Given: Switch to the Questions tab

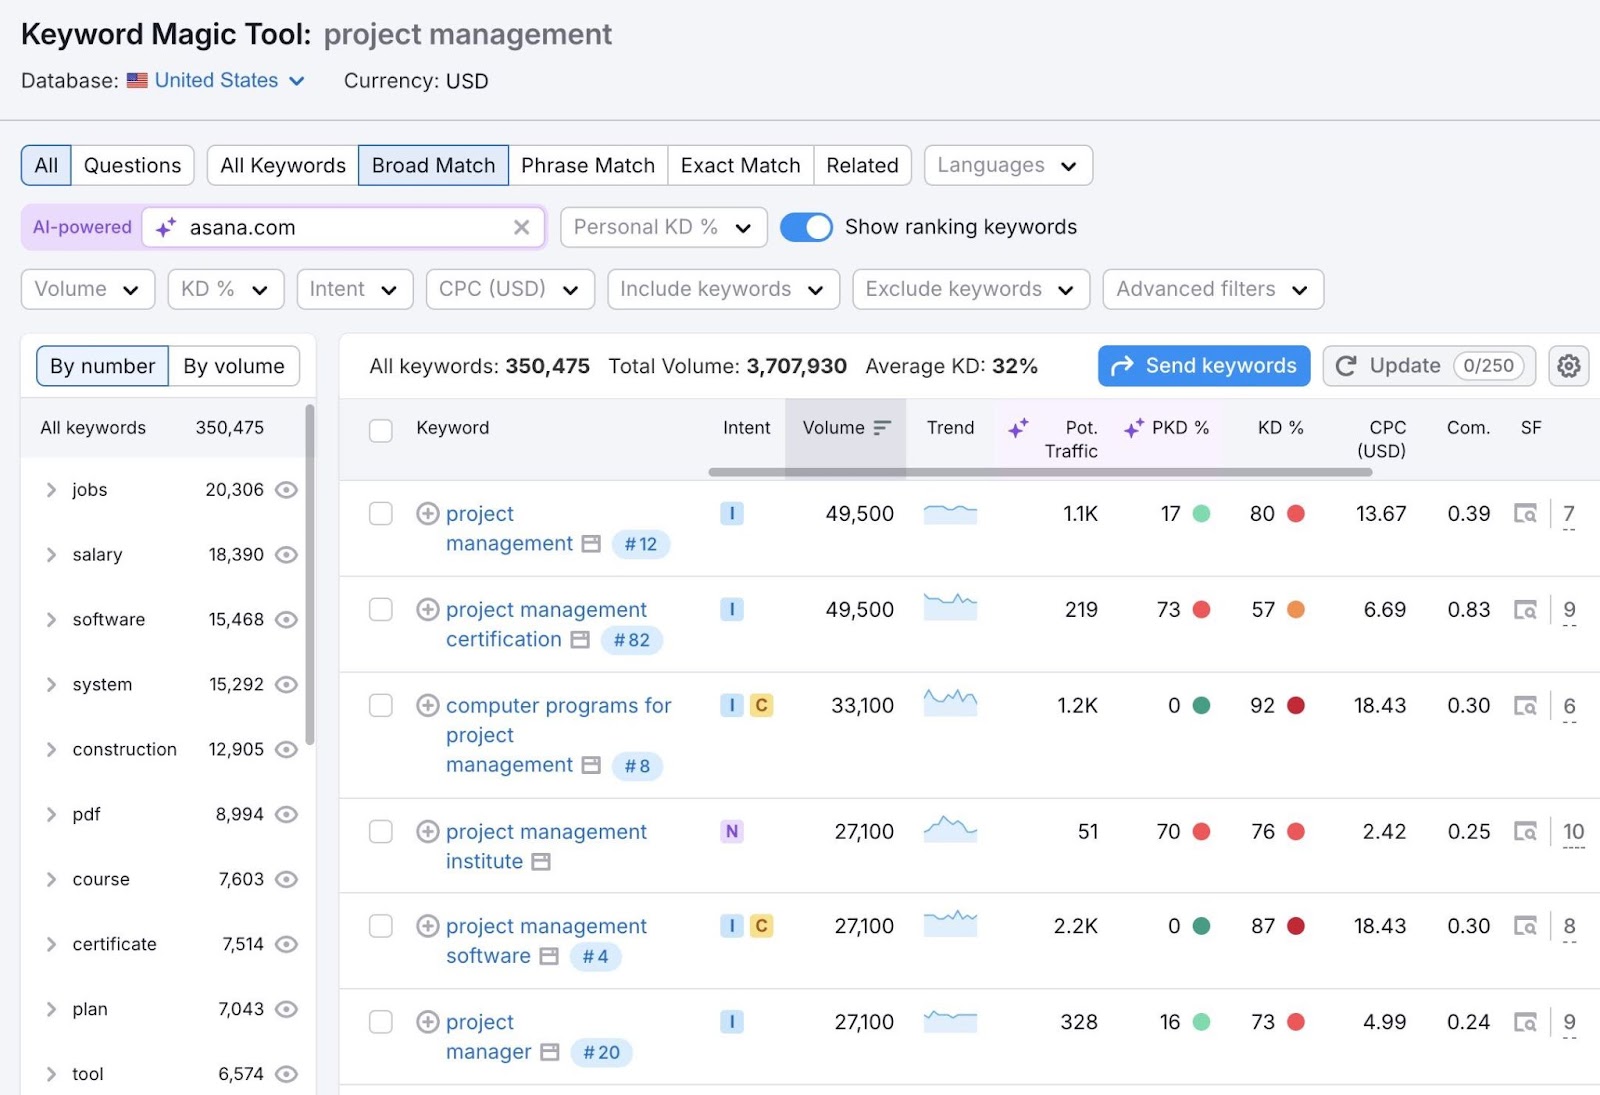Looking at the screenshot, I should pyautogui.click(x=132, y=165).
